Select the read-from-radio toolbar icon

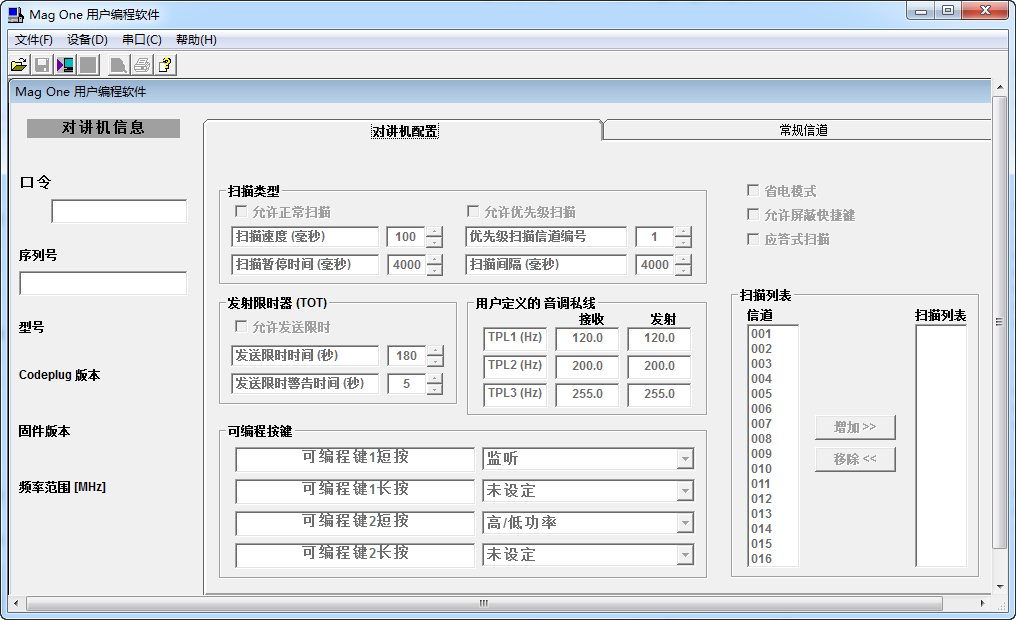pos(64,64)
